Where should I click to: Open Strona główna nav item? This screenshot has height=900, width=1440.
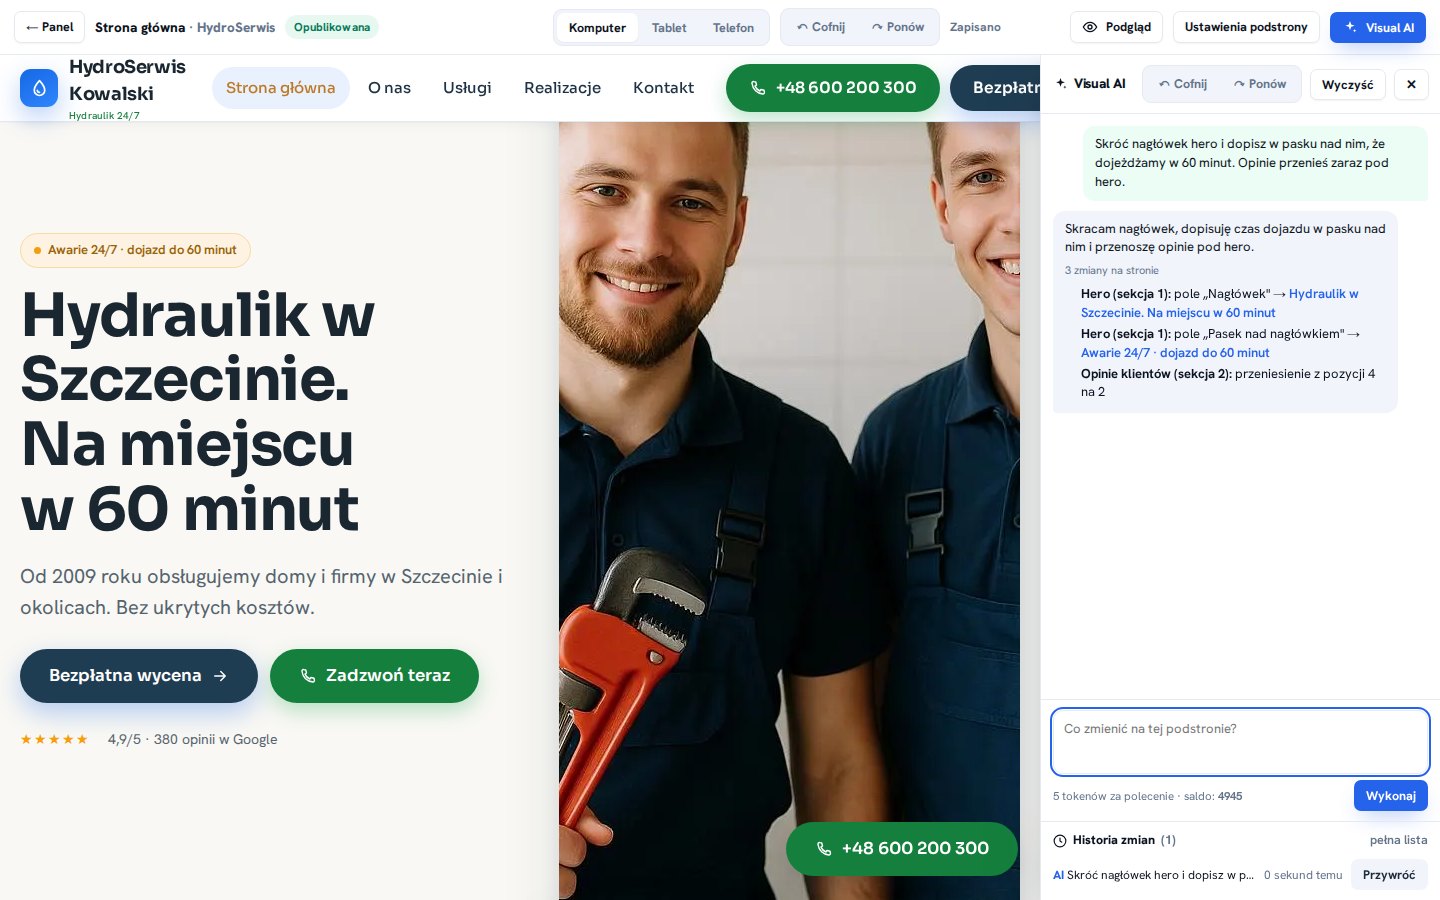pos(280,88)
